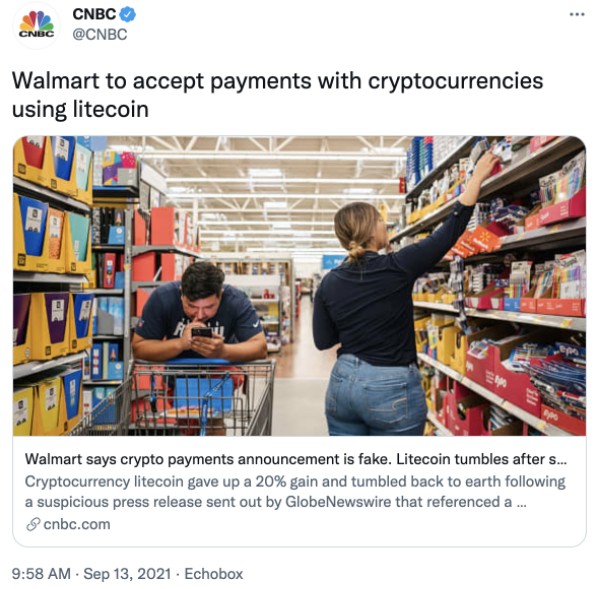Image resolution: width=594 pixels, height=589 pixels.
Task: Open headline 'Walmart says crypto payments announcement is fake'
Action: [x=207, y=459]
